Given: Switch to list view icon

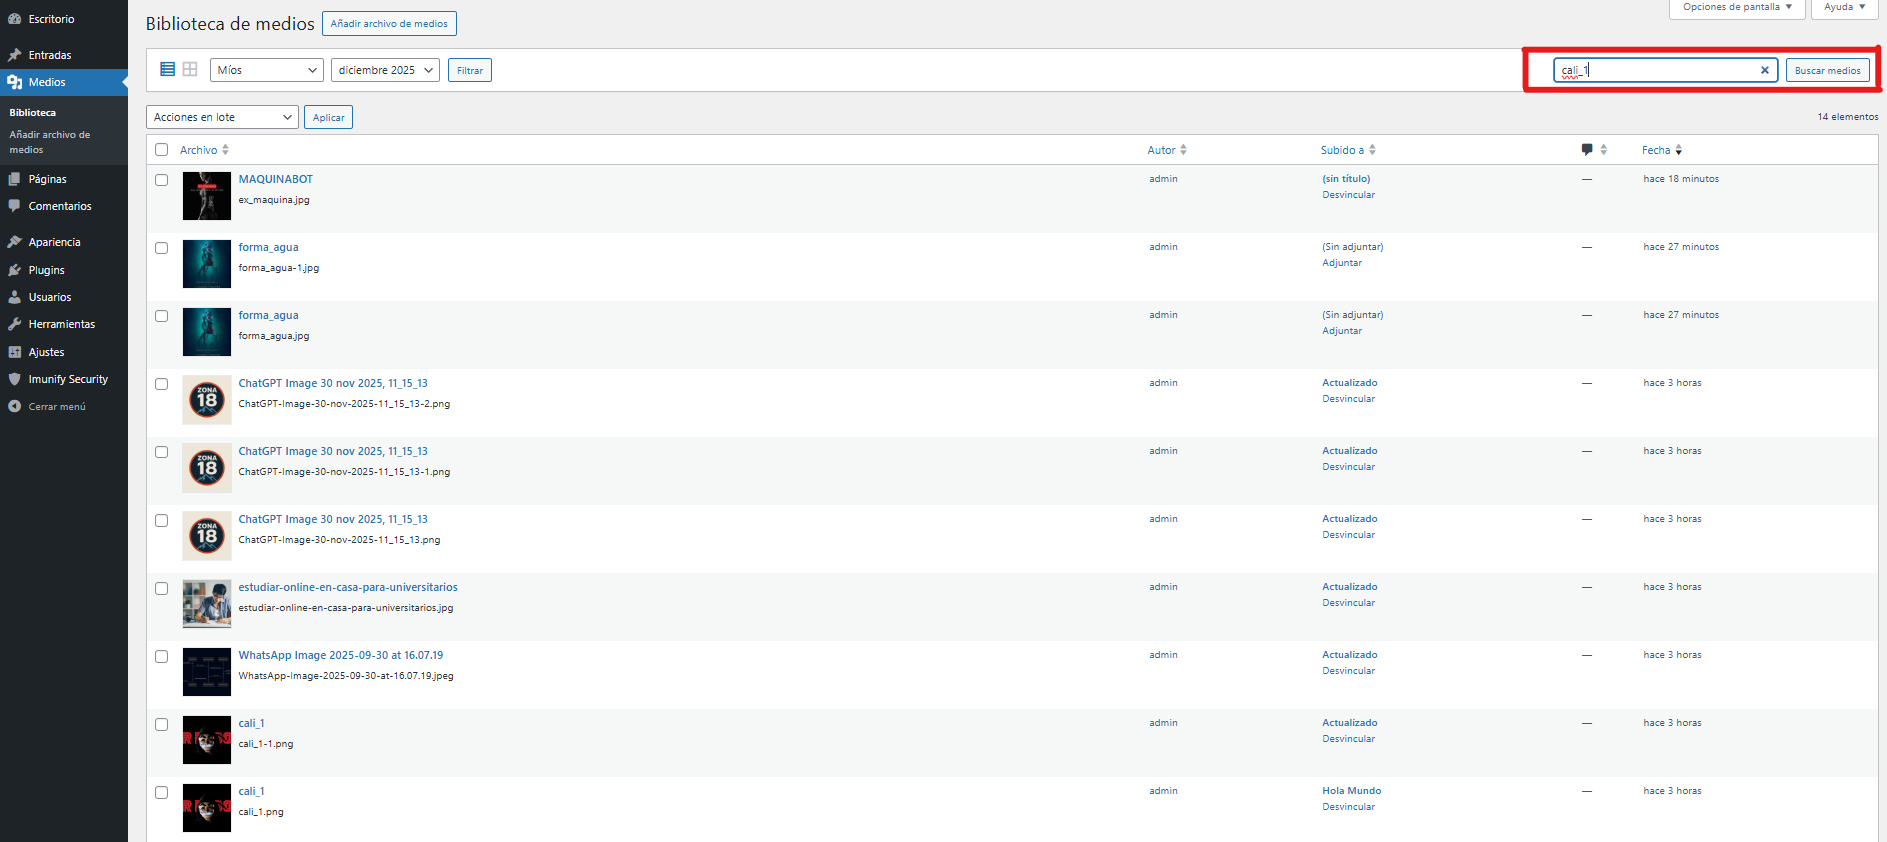Looking at the screenshot, I should 168,70.
